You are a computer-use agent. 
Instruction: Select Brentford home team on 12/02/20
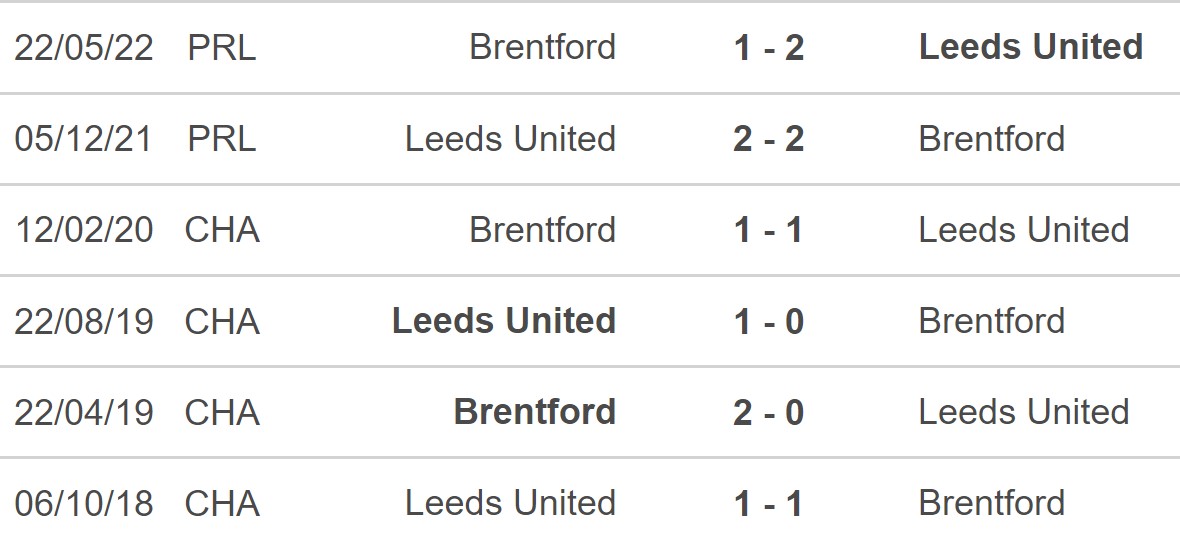(542, 230)
